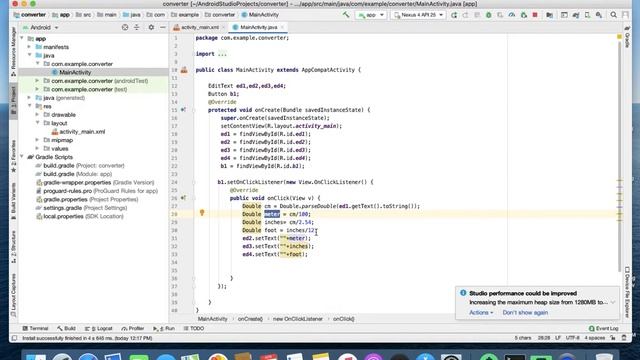640x360 pixels.
Task: Click the onCreate() breadcrumb at editor bottom
Action: 250,319
